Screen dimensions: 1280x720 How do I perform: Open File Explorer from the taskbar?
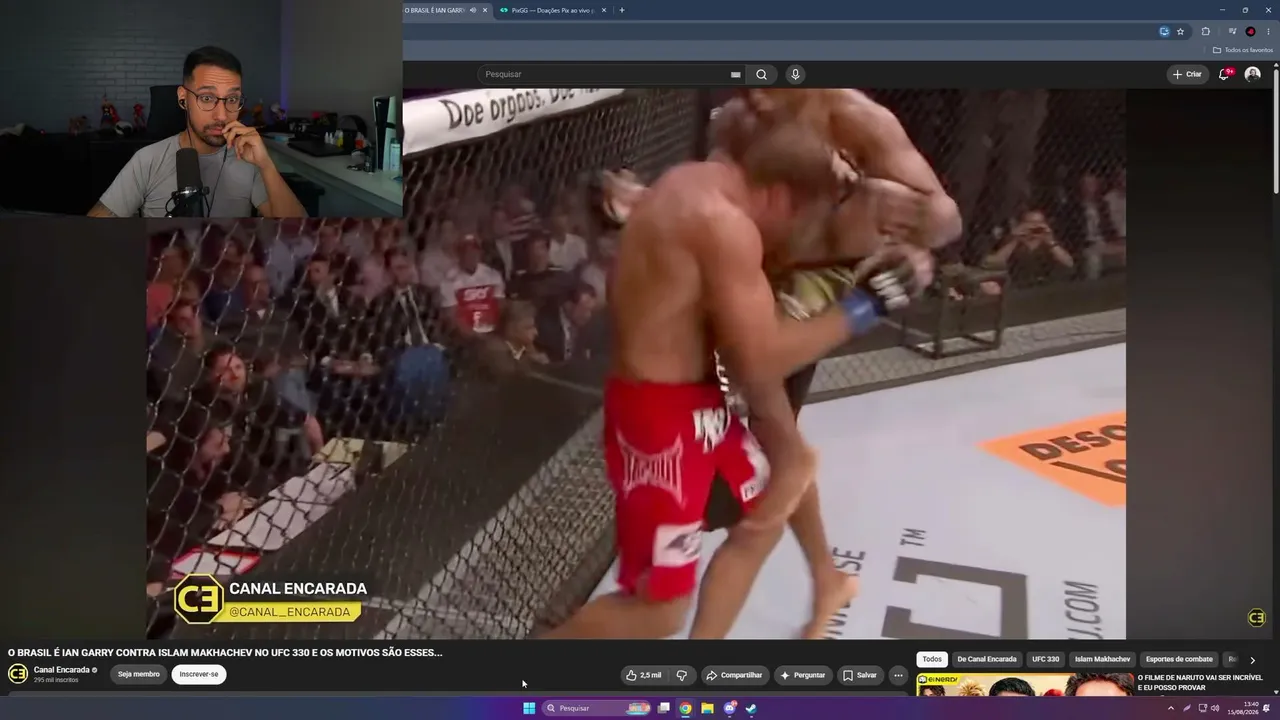click(707, 708)
